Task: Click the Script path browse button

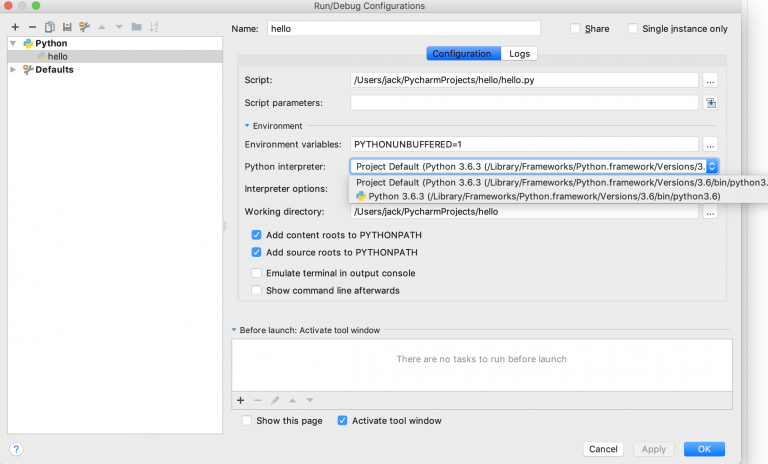Action: [710, 79]
